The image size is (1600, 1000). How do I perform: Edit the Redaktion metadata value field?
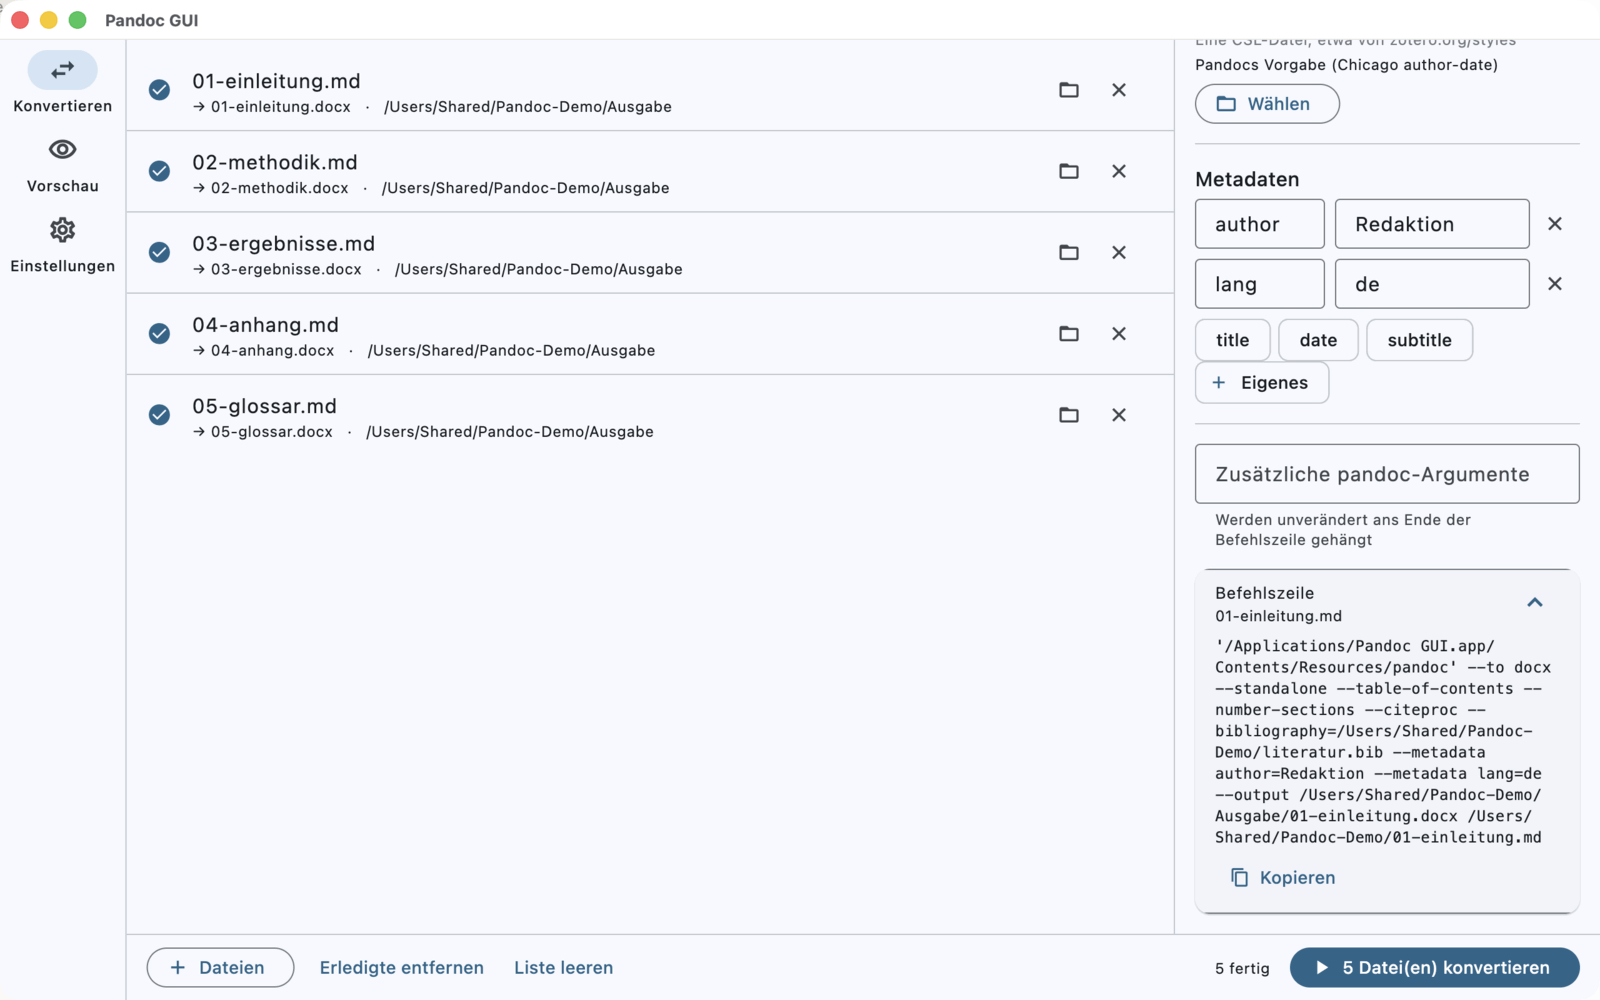1432,224
